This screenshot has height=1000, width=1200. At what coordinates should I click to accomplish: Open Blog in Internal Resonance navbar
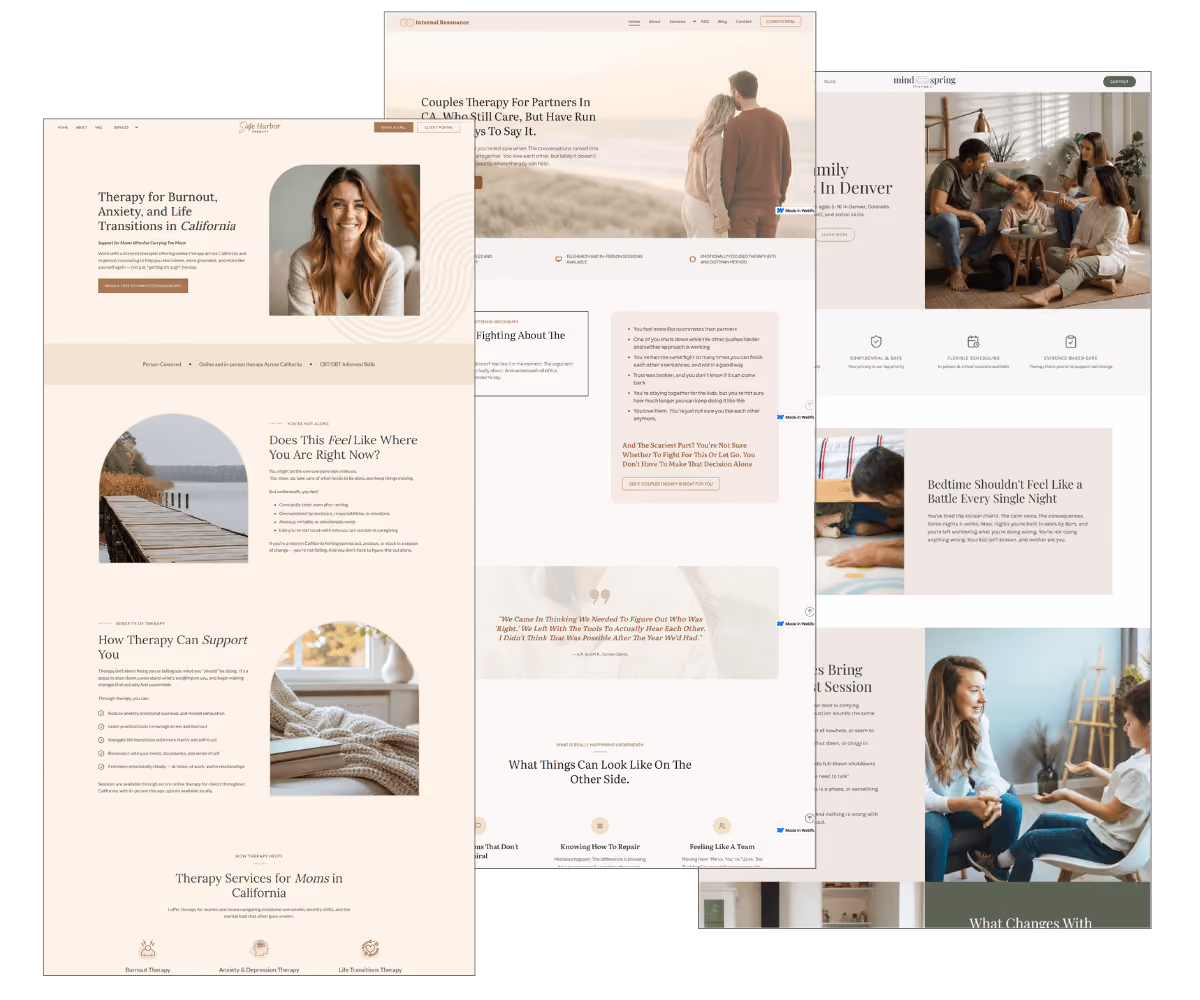pyautogui.click(x=722, y=21)
